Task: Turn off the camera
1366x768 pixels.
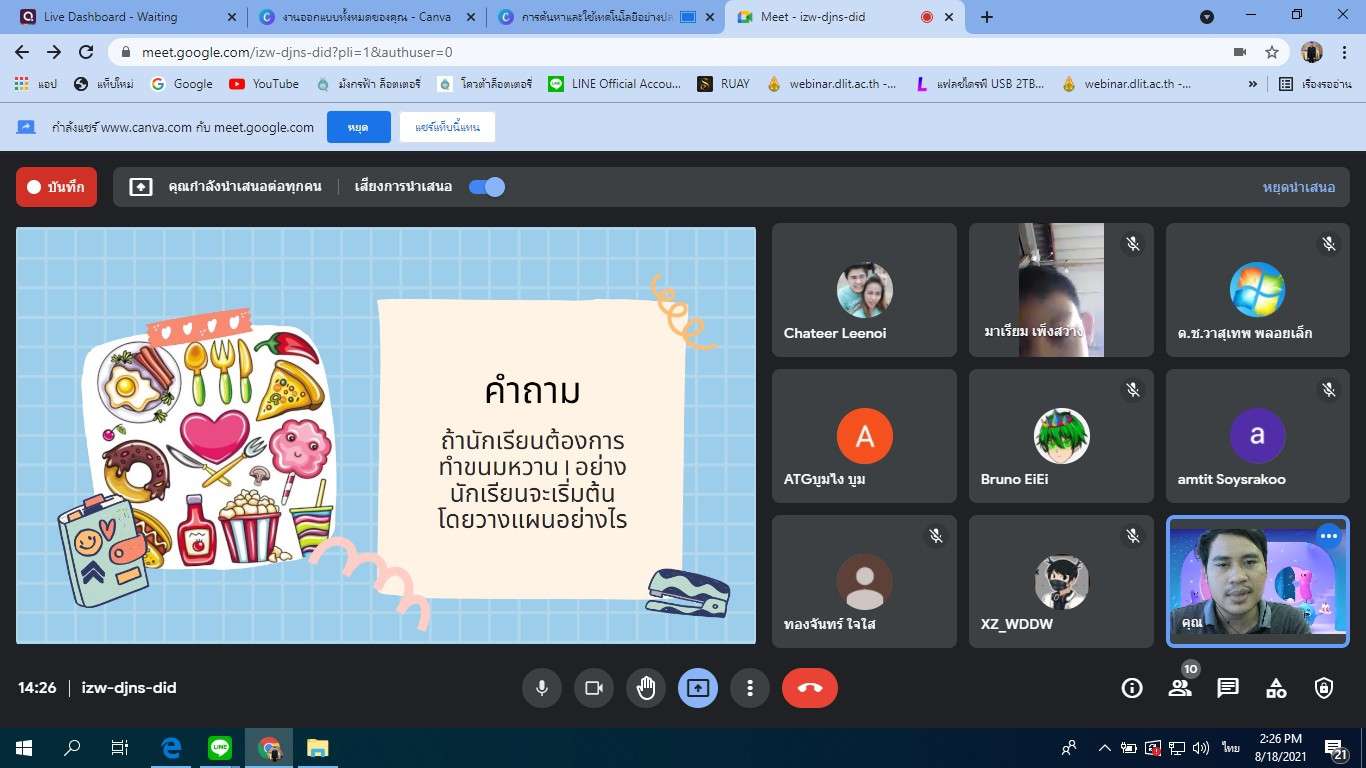Action: click(x=594, y=688)
